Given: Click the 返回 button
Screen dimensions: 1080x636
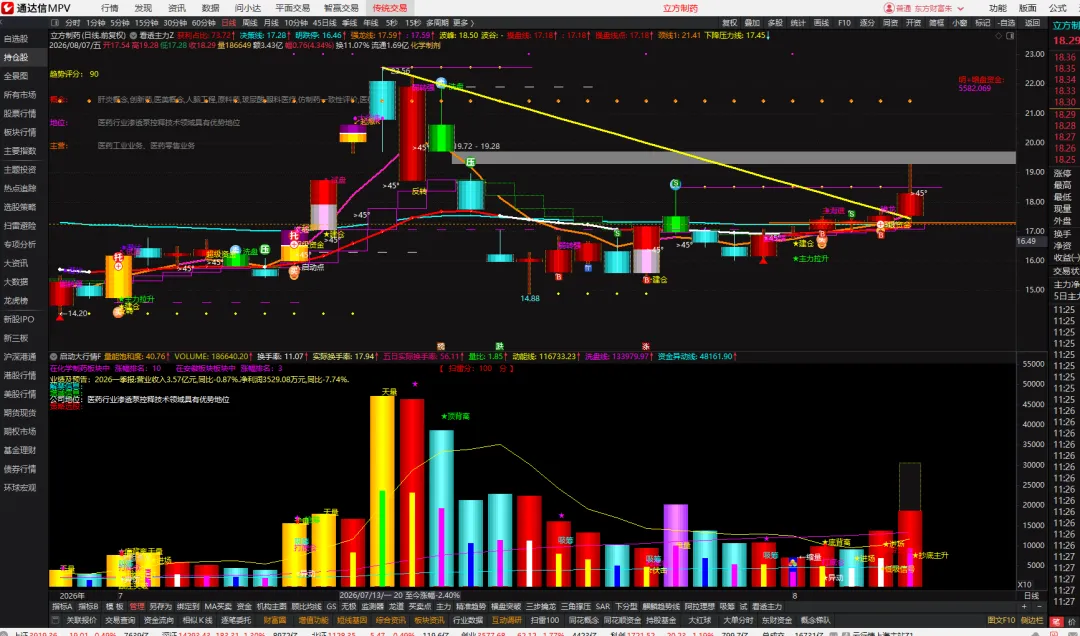Looking at the screenshot, I should pyautogui.click(x=1032, y=23).
